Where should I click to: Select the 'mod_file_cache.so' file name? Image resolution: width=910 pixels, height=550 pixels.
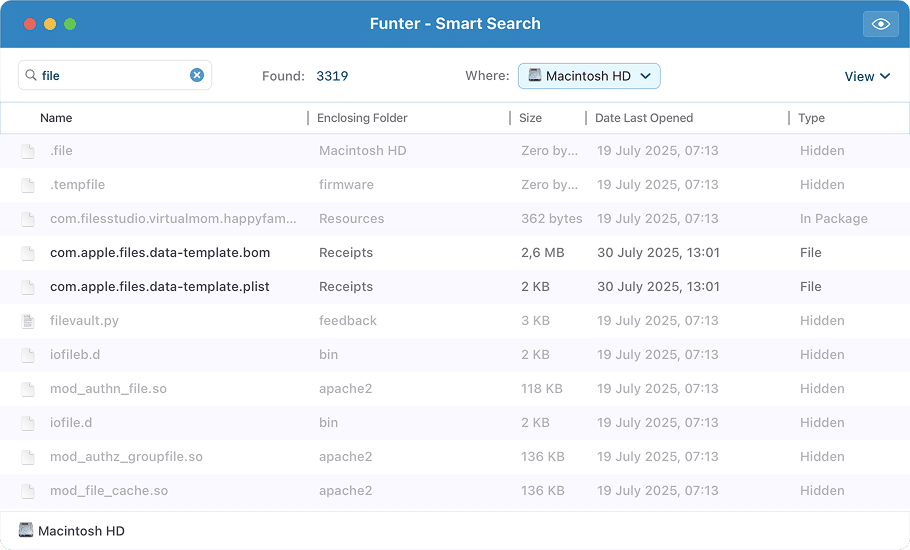click(x=109, y=491)
